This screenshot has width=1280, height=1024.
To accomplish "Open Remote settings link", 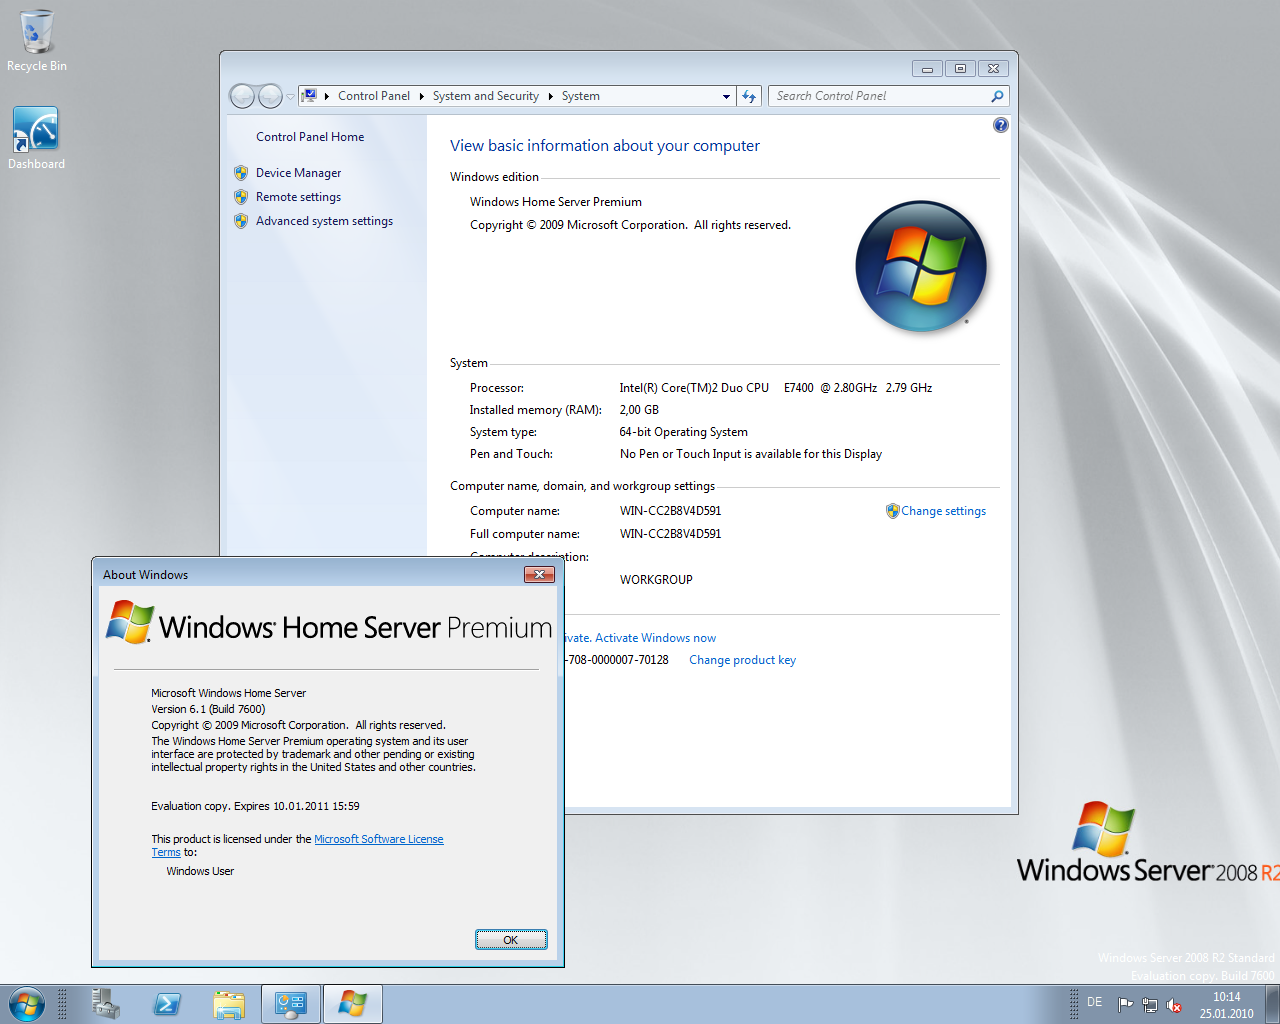I will (x=298, y=197).
